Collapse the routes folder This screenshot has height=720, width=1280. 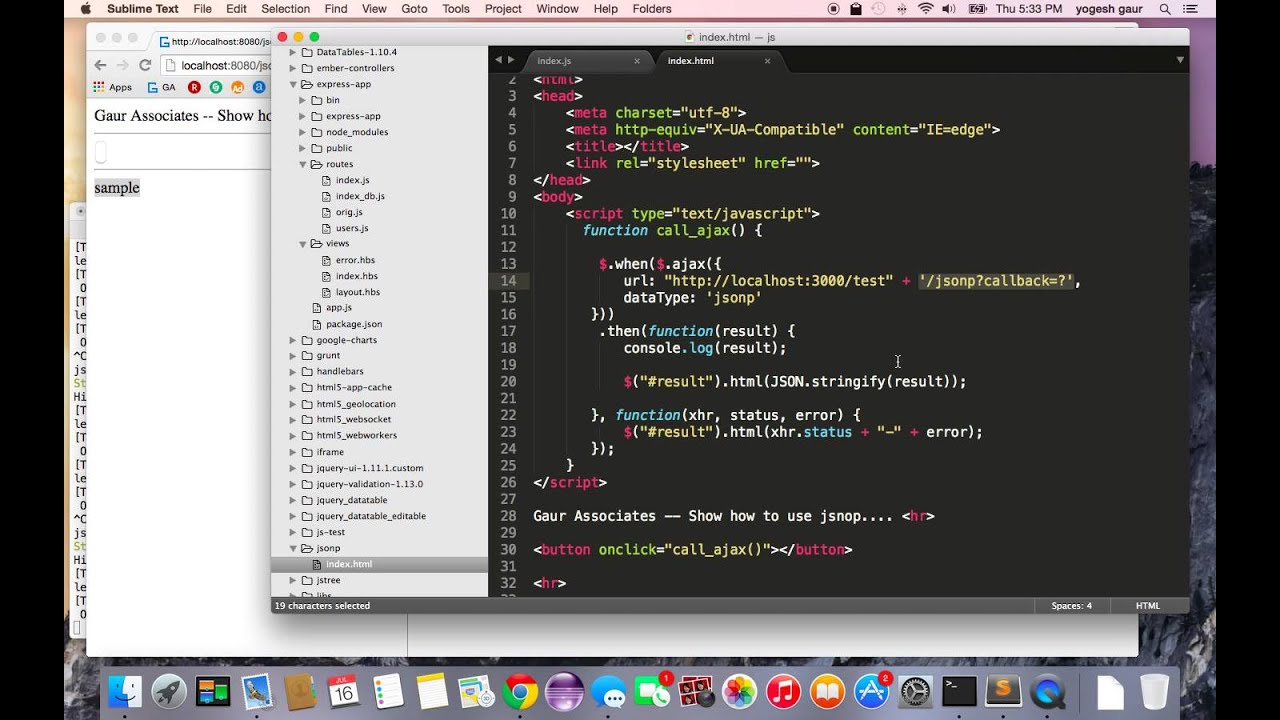coord(303,164)
